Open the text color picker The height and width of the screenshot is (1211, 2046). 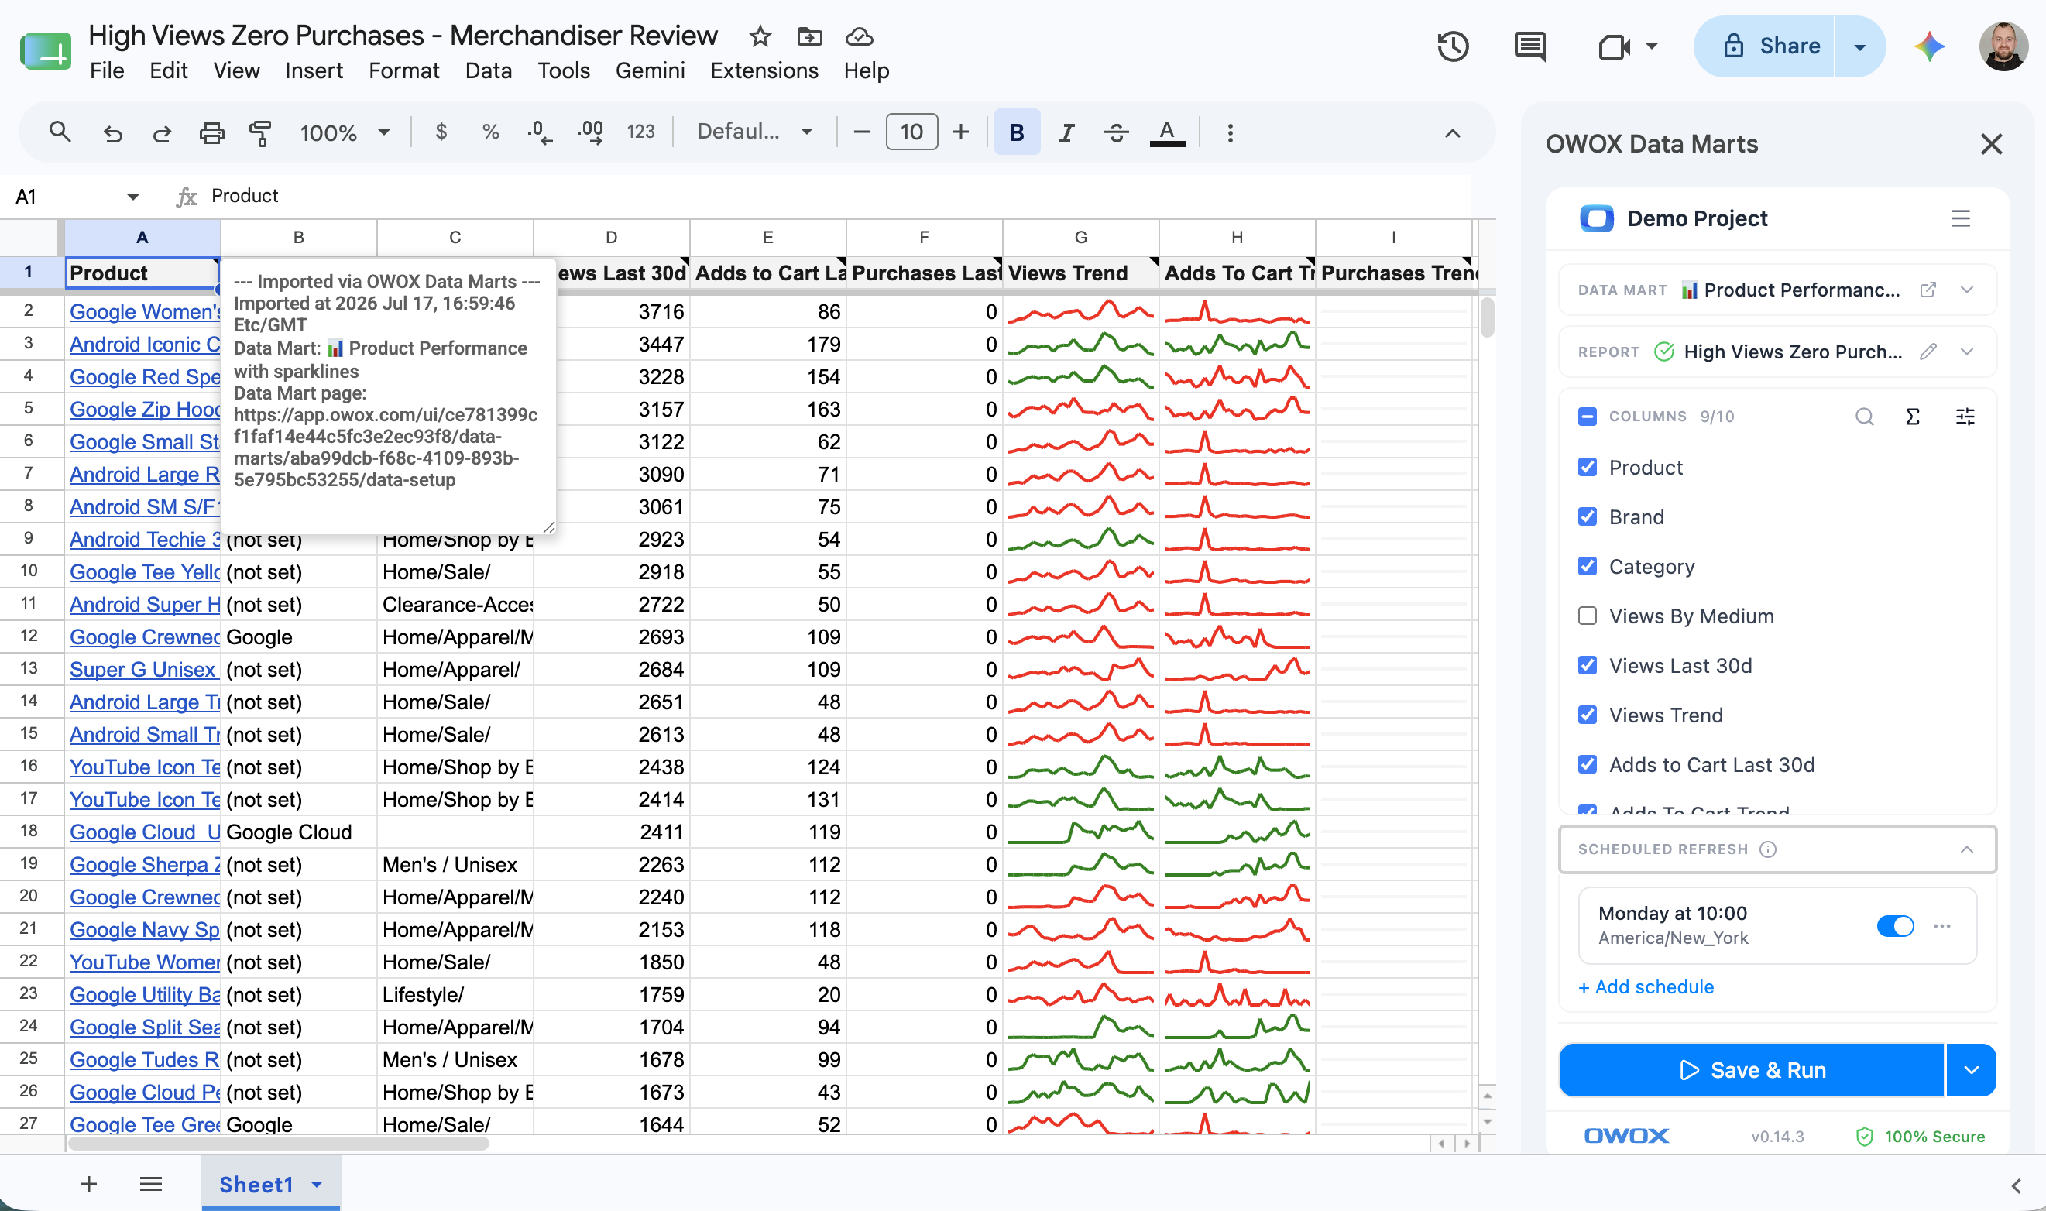point(1167,132)
